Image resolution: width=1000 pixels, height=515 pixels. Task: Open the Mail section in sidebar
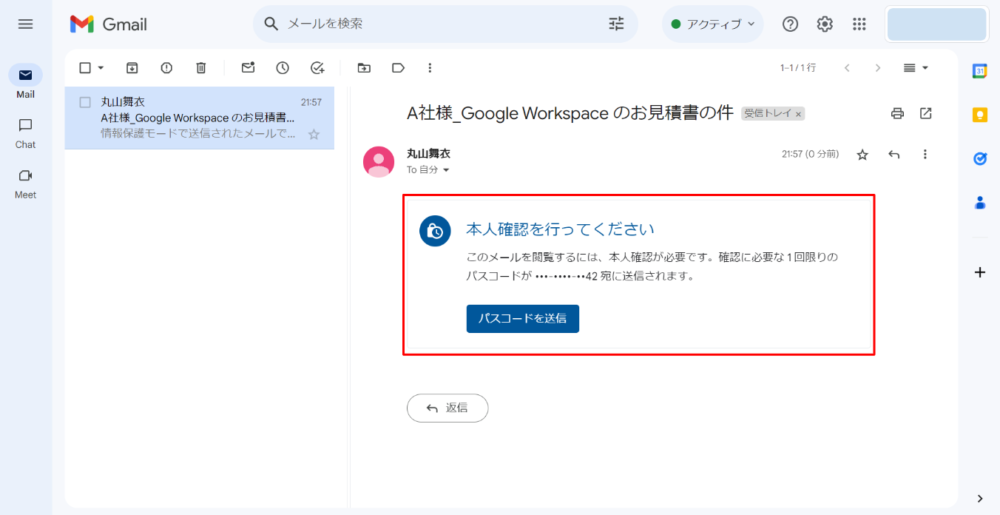click(26, 82)
